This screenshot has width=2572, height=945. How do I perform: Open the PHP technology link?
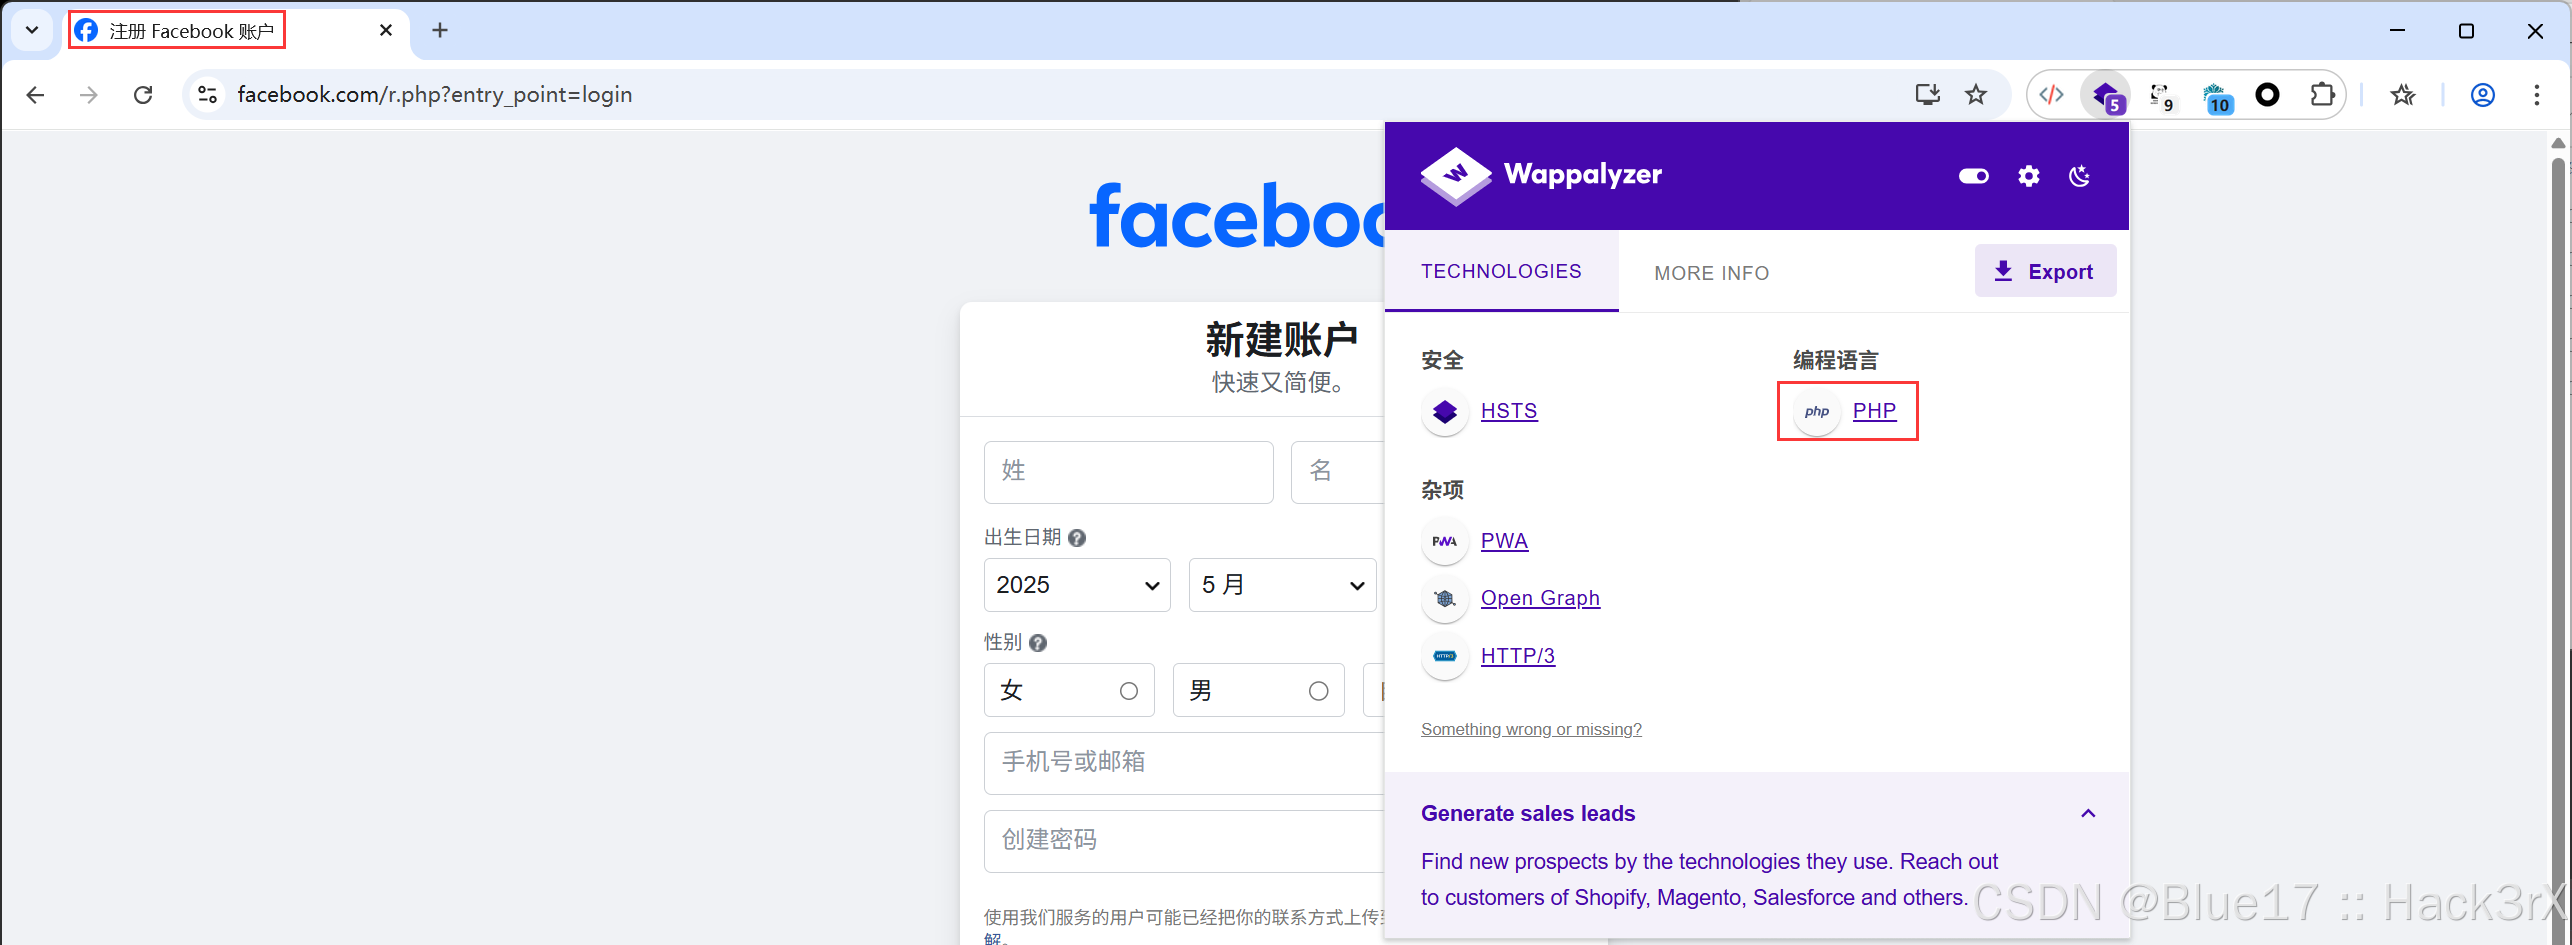click(x=1874, y=411)
